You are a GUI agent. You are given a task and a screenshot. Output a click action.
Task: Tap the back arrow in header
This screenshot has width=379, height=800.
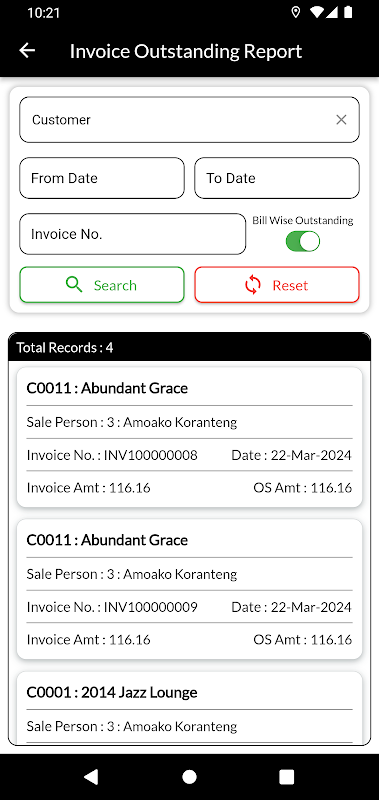[x=27, y=51]
